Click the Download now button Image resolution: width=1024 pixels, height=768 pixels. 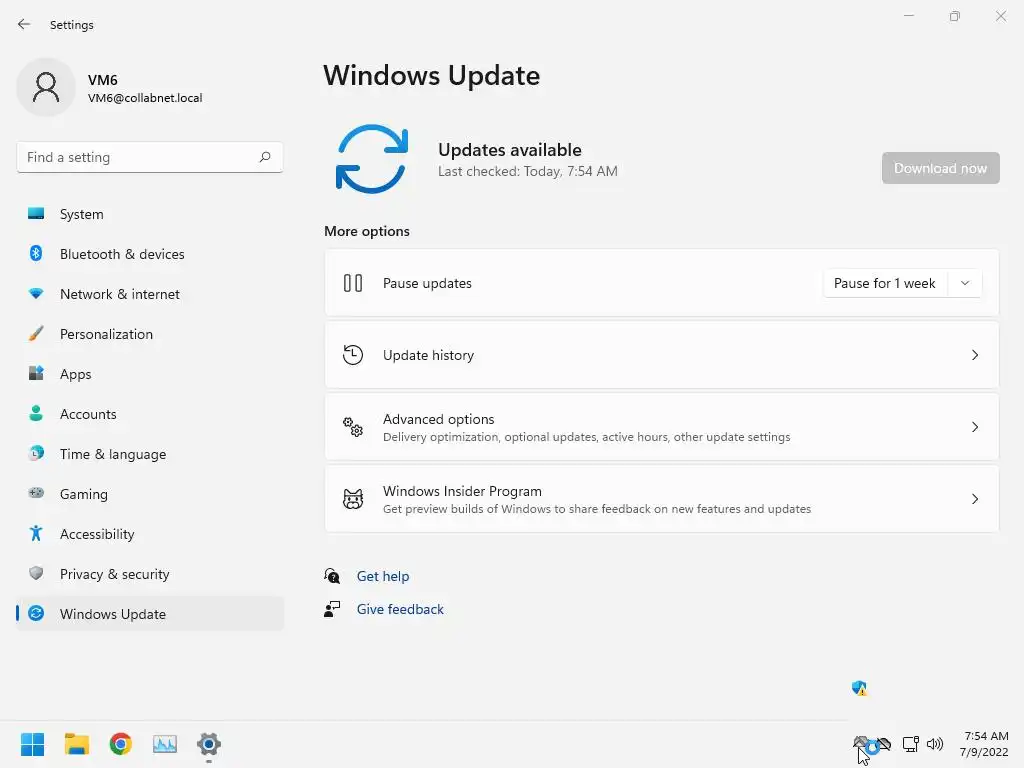click(940, 168)
